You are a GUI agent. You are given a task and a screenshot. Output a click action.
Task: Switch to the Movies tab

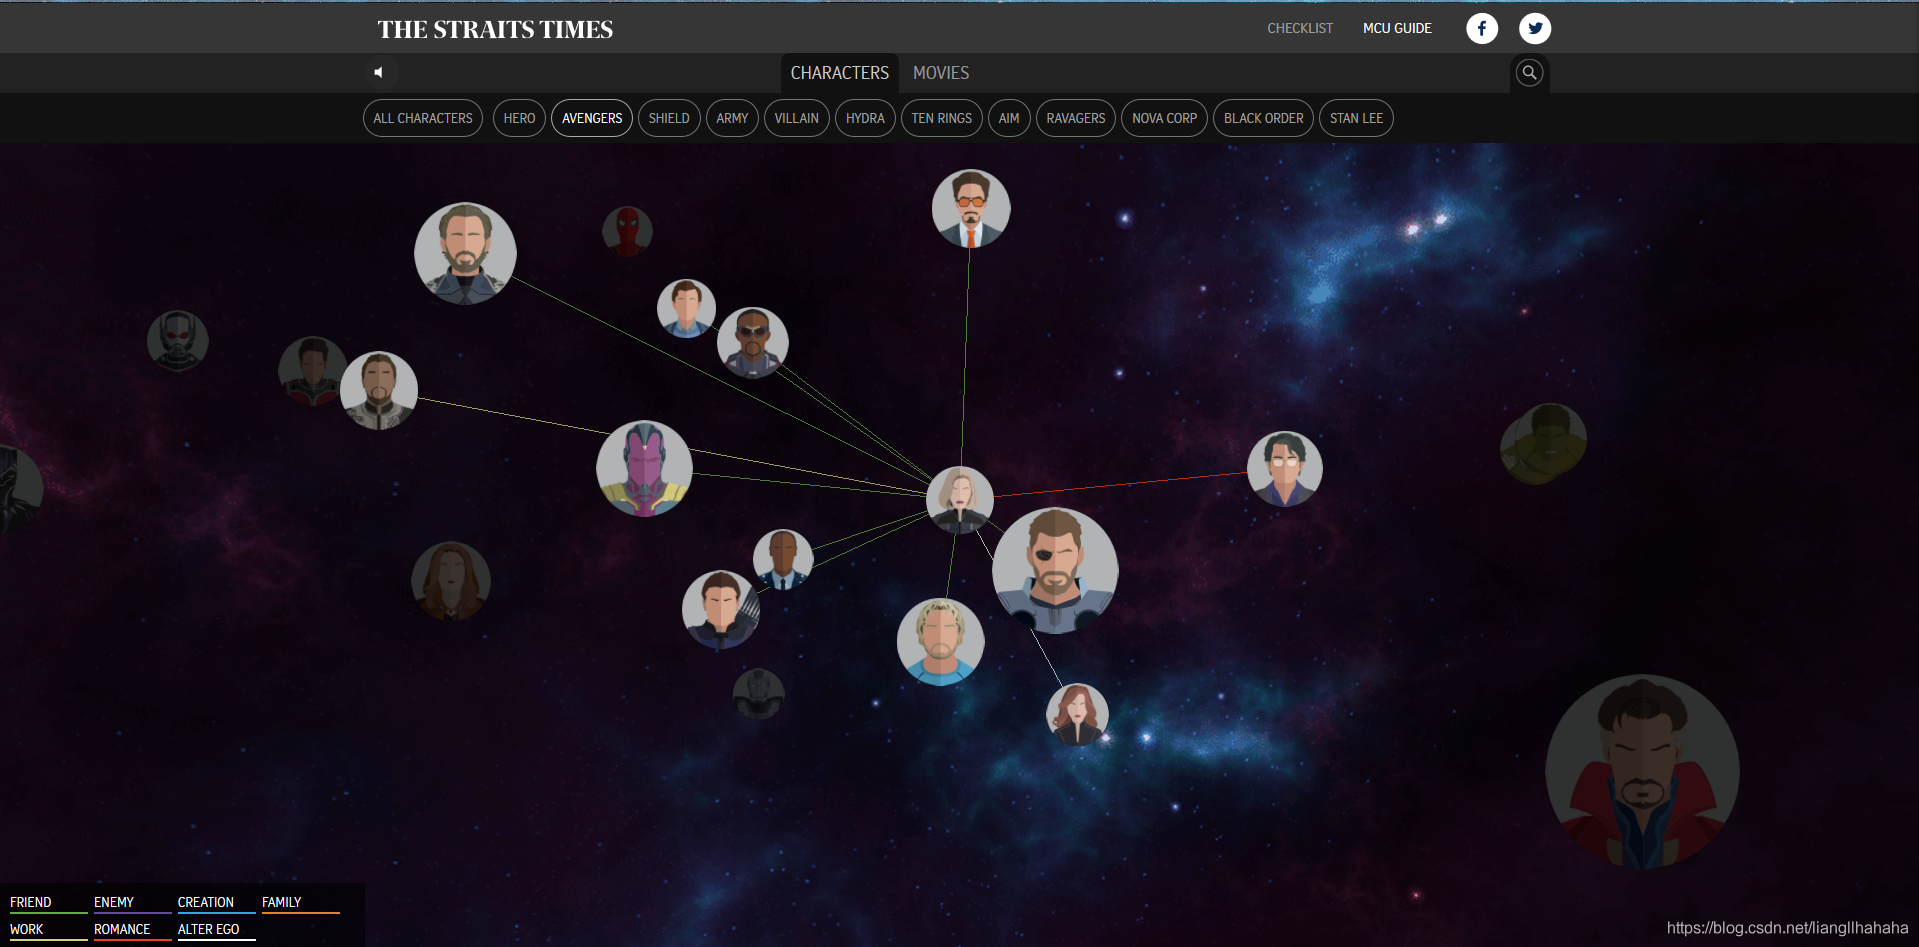click(x=941, y=73)
